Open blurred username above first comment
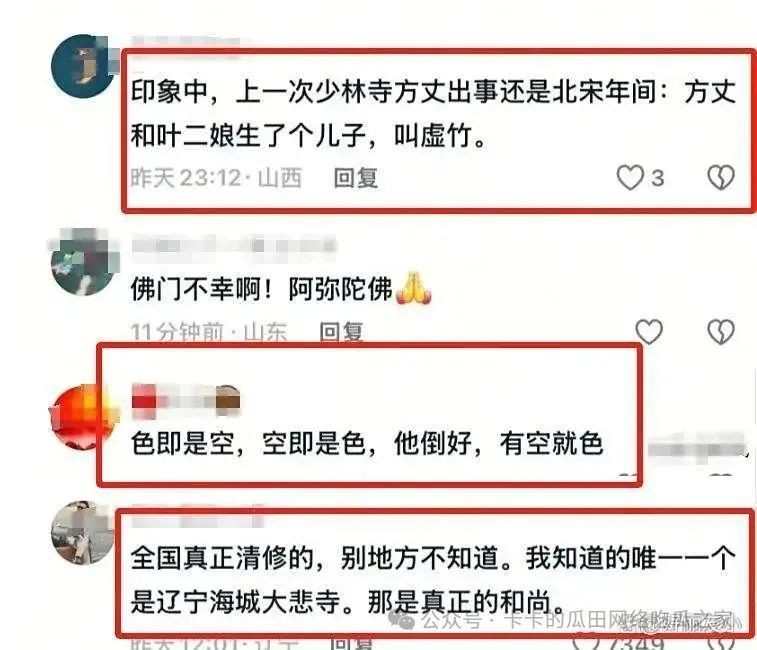The width and height of the screenshot is (757, 650). point(186,42)
